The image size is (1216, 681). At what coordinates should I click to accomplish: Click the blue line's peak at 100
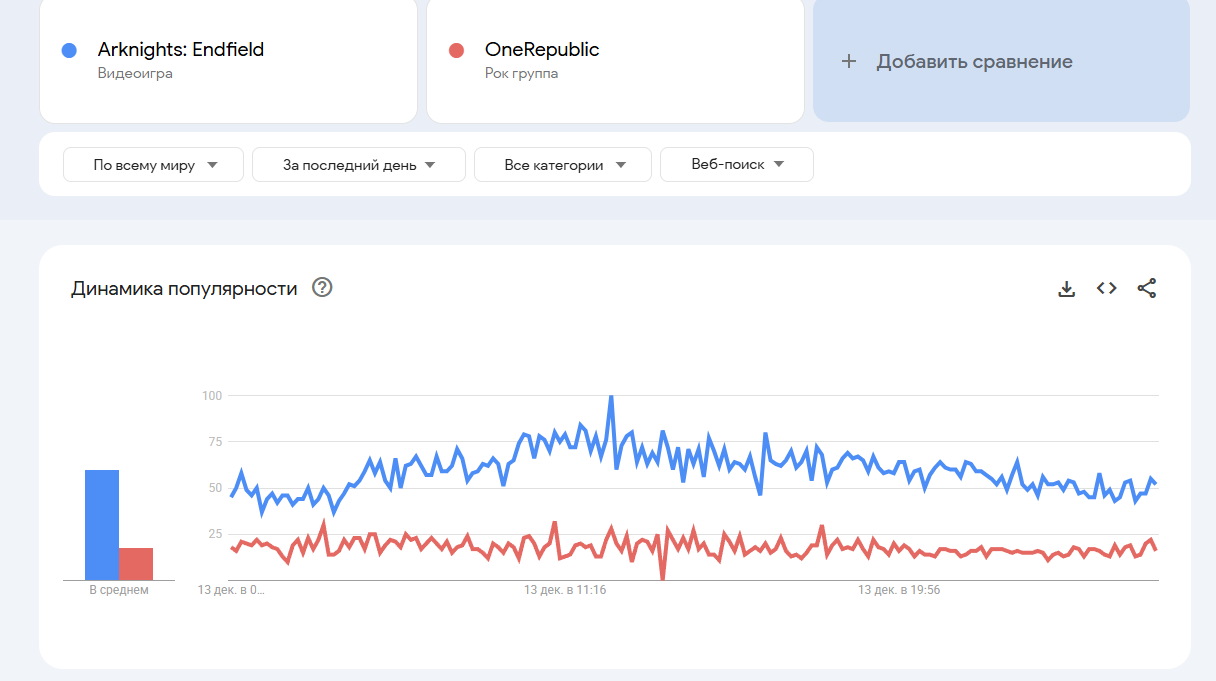coord(611,397)
